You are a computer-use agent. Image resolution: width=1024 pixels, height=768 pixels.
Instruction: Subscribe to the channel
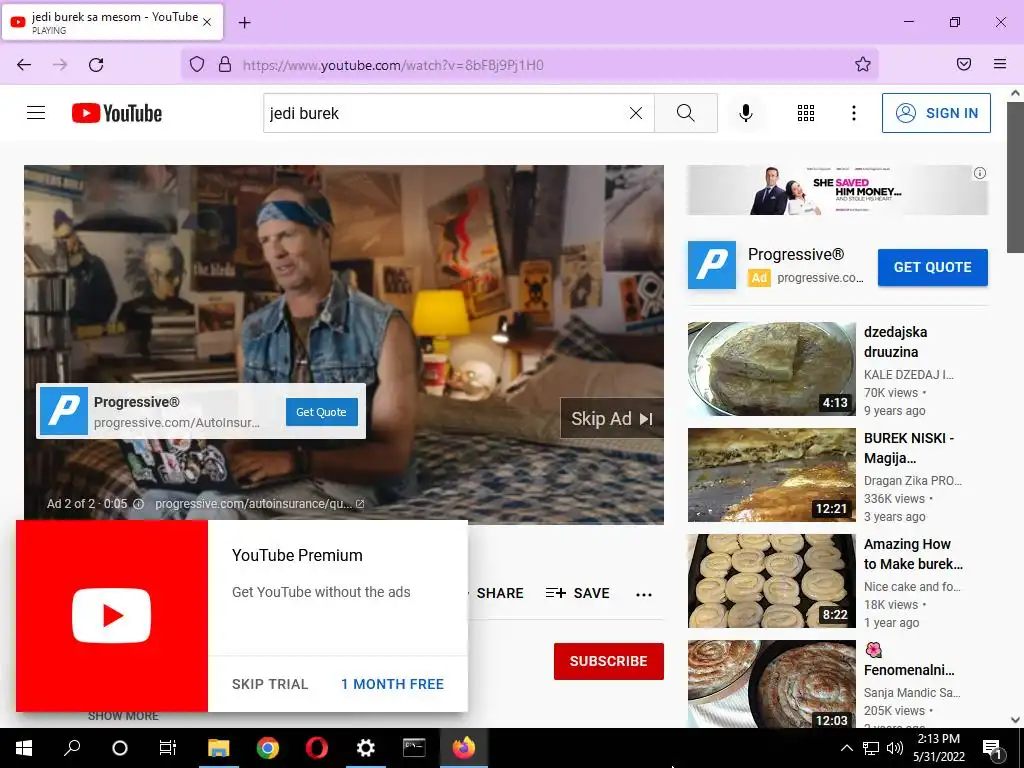[x=609, y=661]
